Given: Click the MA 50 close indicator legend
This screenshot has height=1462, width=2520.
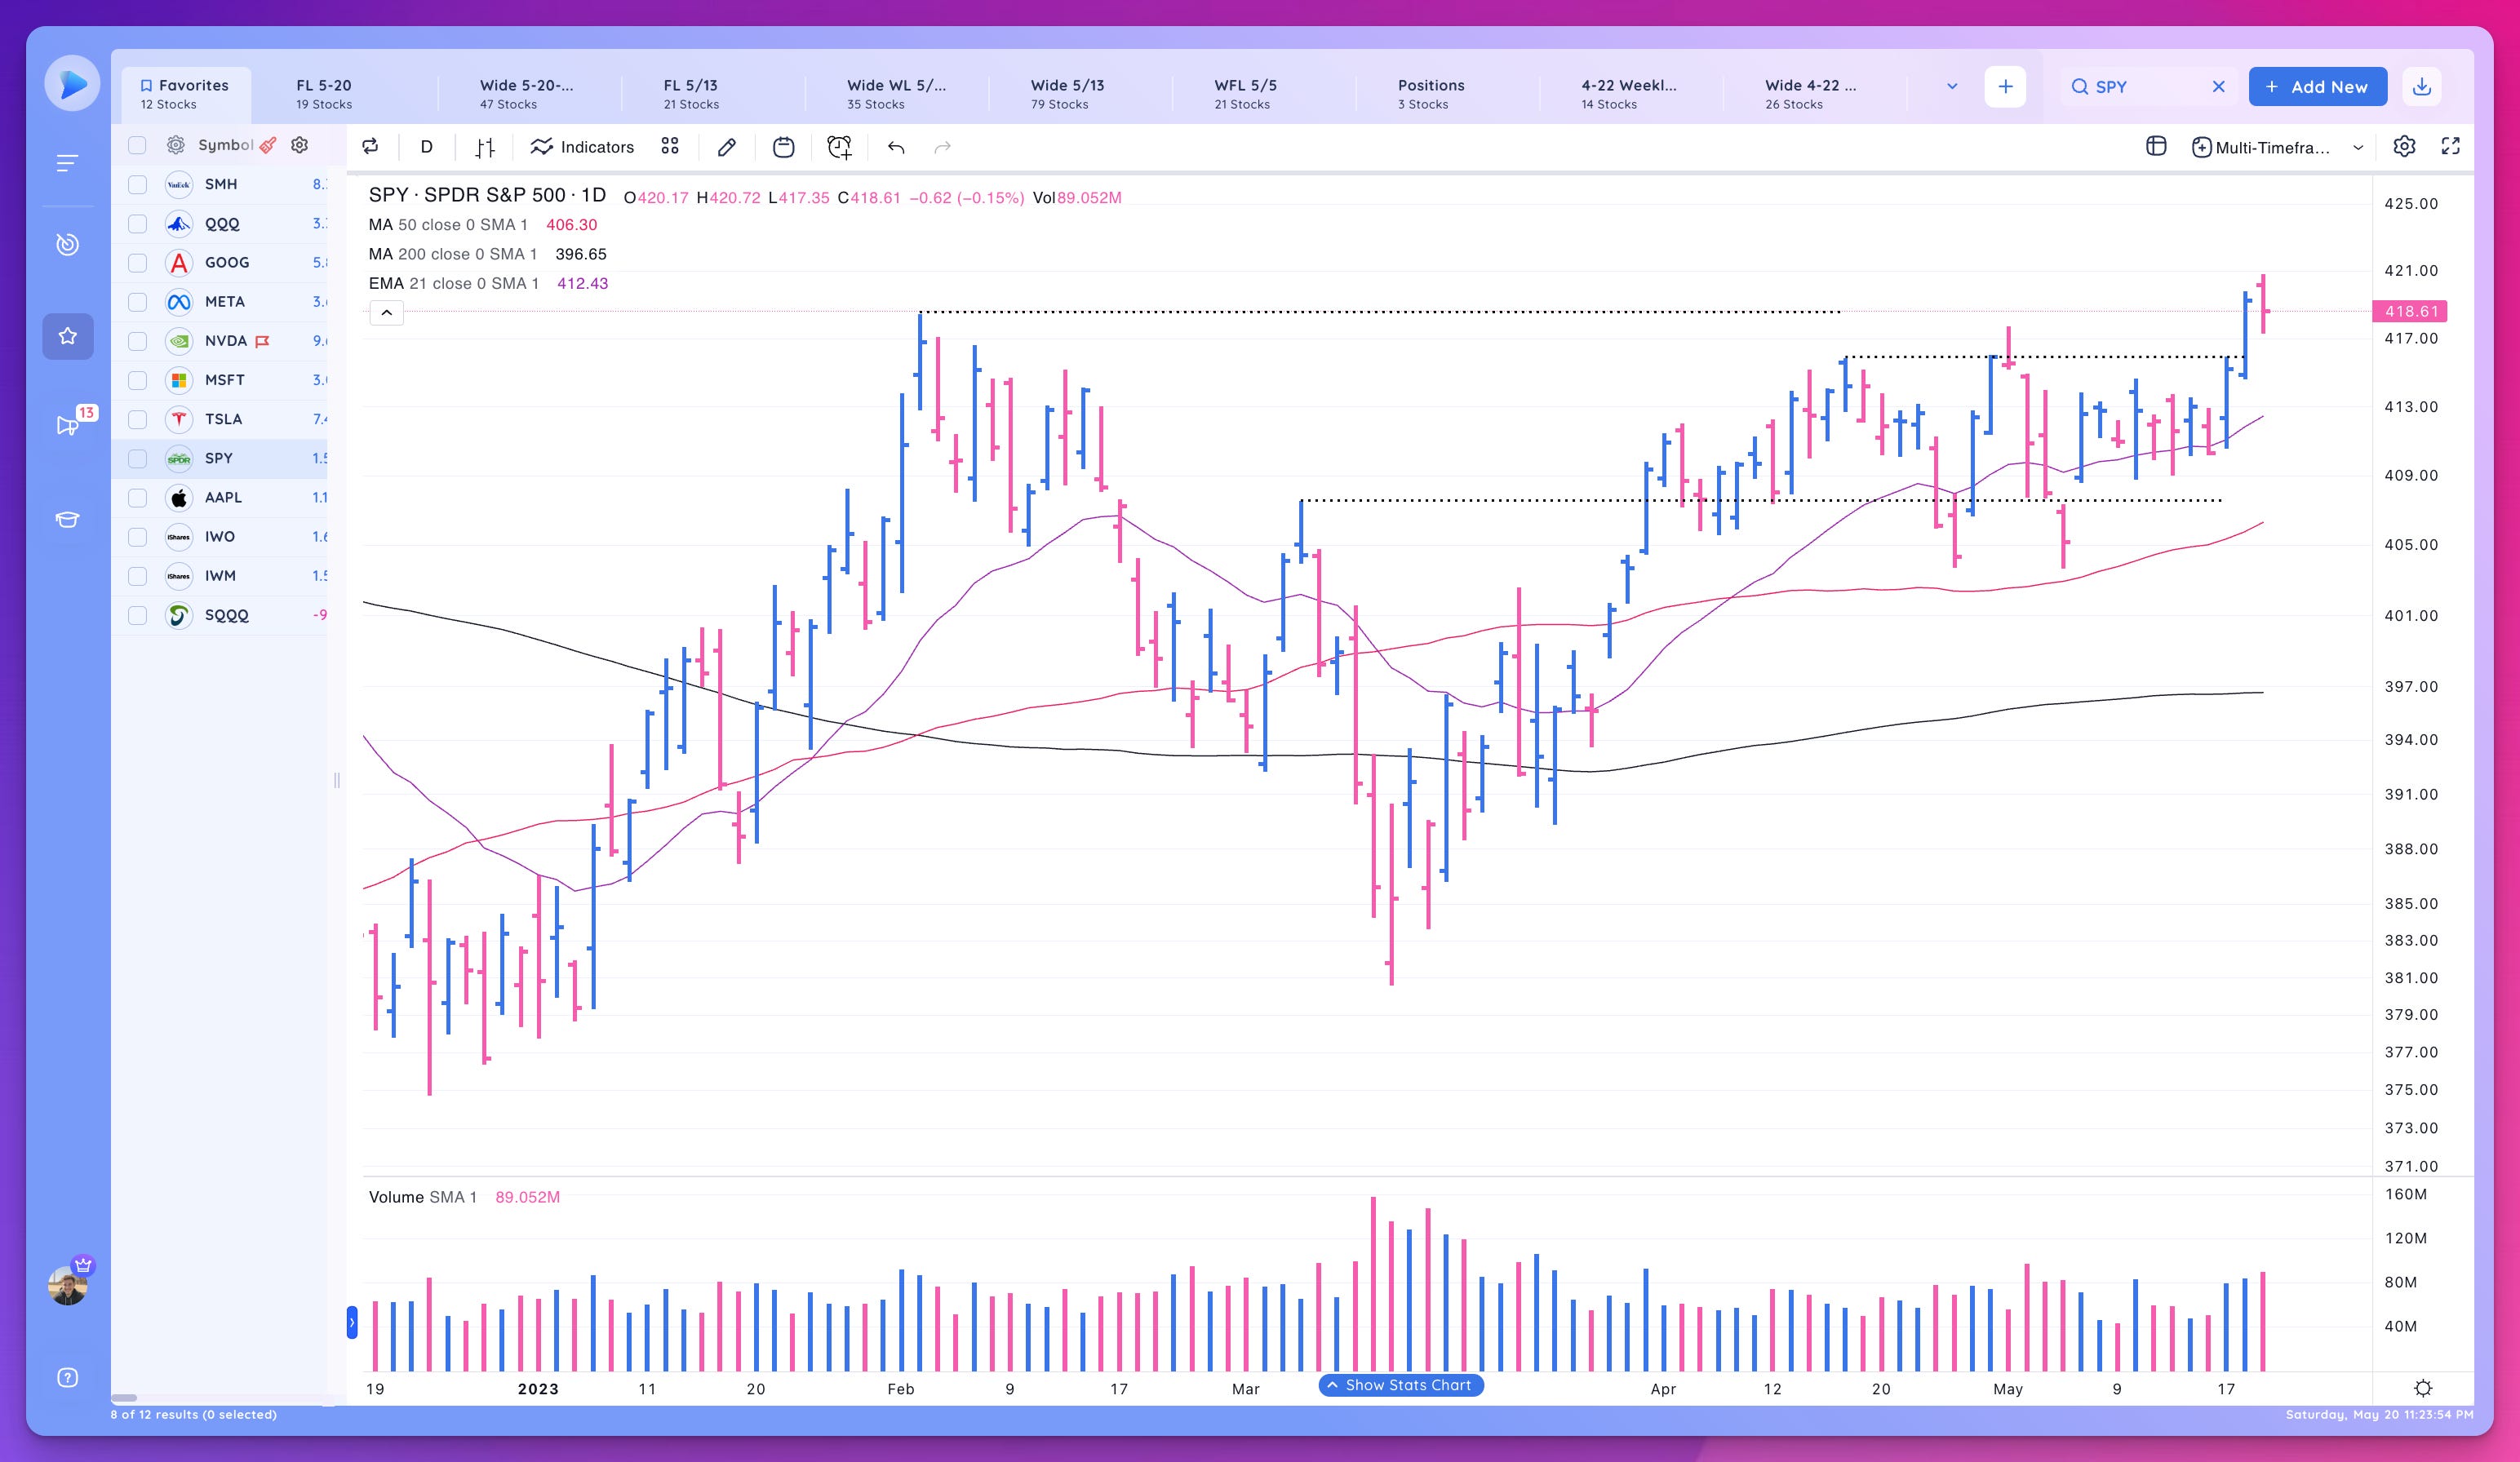Looking at the screenshot, I should tap(483, 225).
